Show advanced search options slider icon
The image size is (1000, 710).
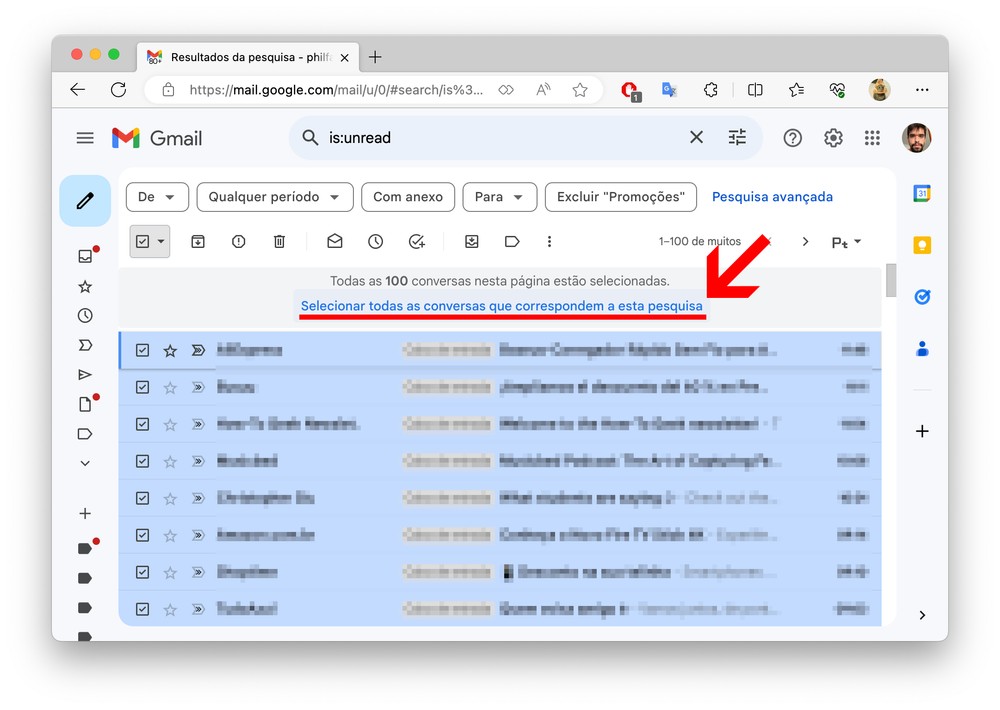(737, 137)
